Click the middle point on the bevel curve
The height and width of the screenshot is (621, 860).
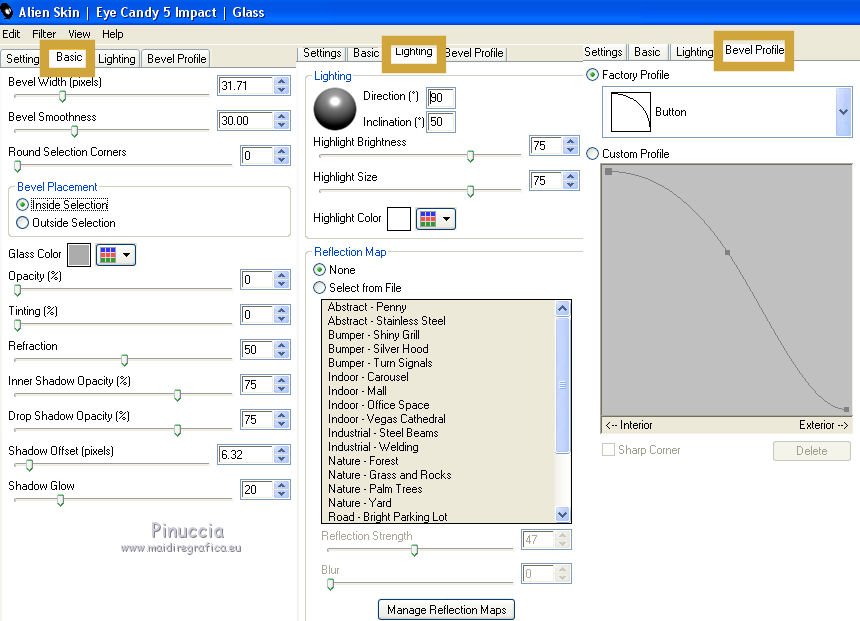(x=728, y=253)
